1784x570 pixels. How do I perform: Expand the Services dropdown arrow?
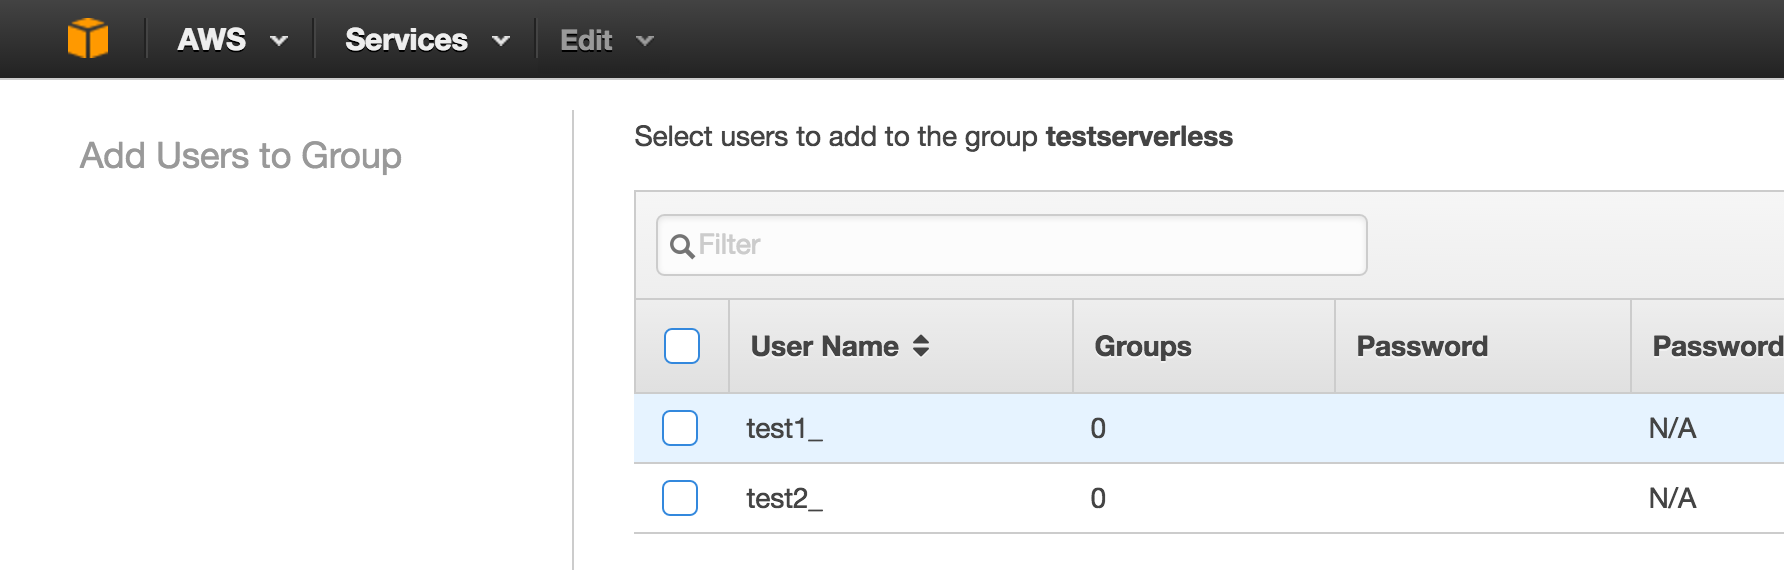(501, 41)
